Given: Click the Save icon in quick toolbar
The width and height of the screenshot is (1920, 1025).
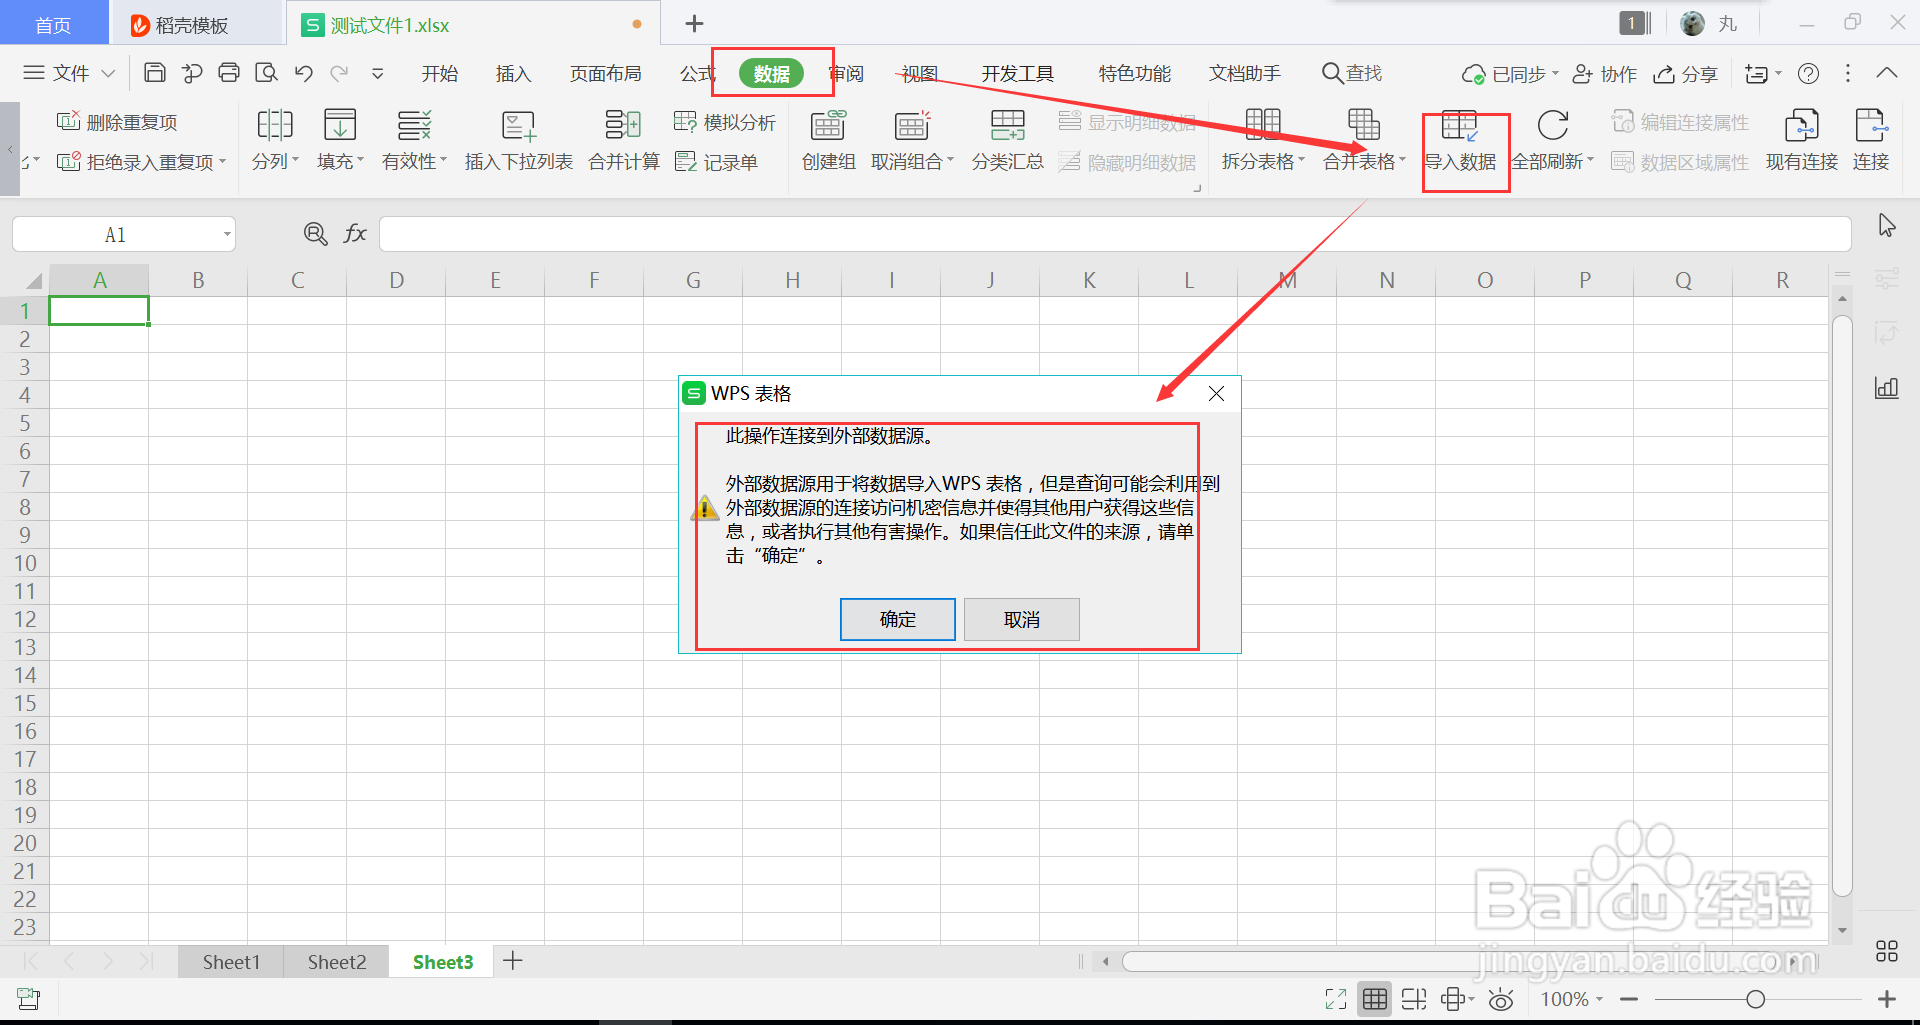Looking at the screenshot, I should click(155, 73).
